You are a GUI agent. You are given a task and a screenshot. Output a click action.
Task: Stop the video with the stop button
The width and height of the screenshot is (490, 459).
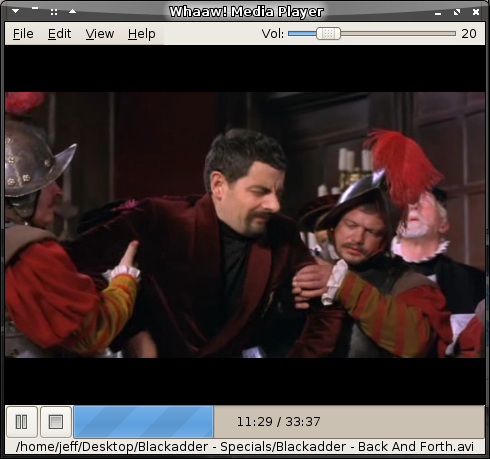click(56, 422)
